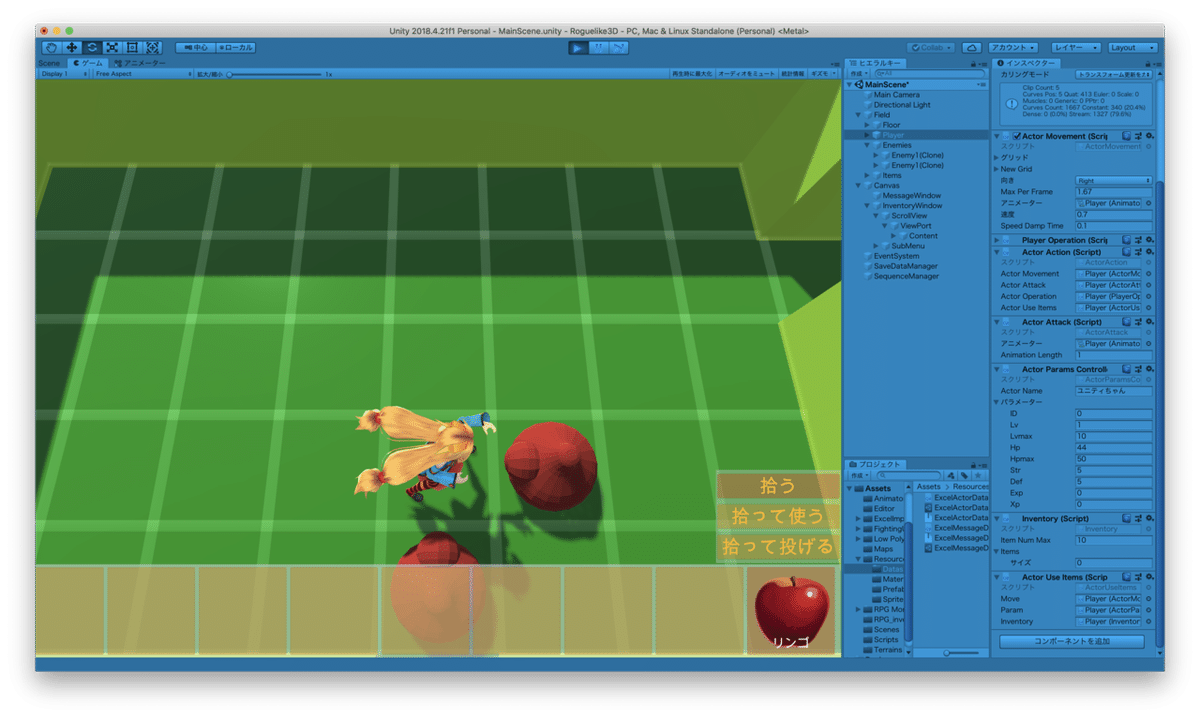Click the Play button
This screenshot has height=718, width=1200.
[x=578, y=47]
